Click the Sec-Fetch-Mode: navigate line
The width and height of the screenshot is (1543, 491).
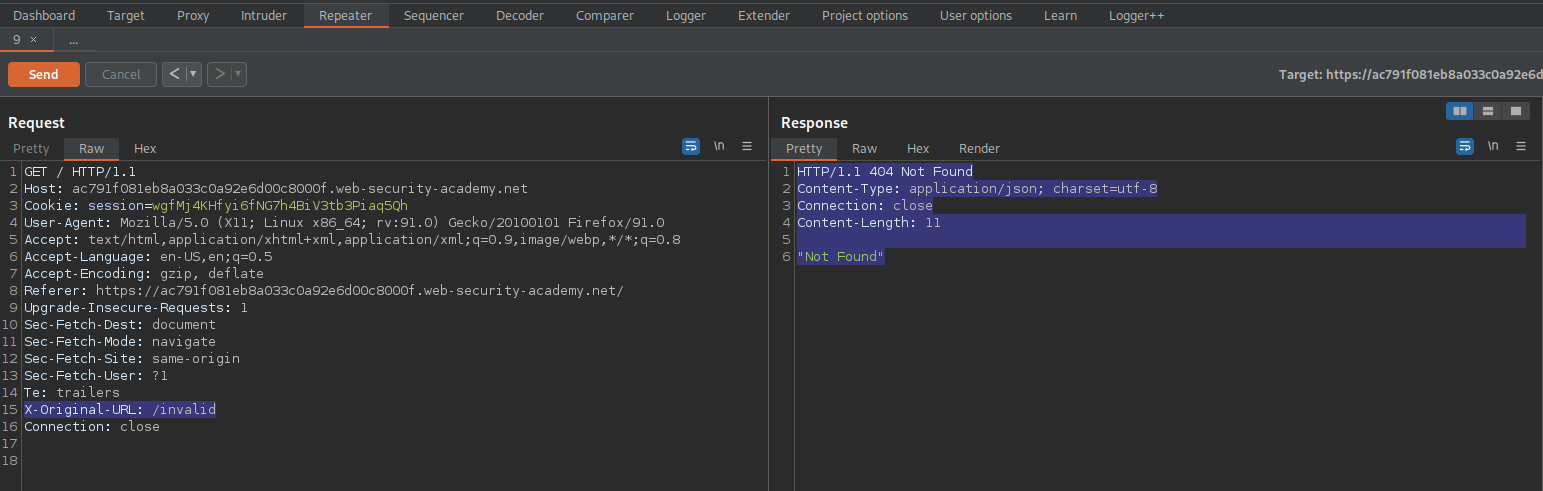[120, 342]
